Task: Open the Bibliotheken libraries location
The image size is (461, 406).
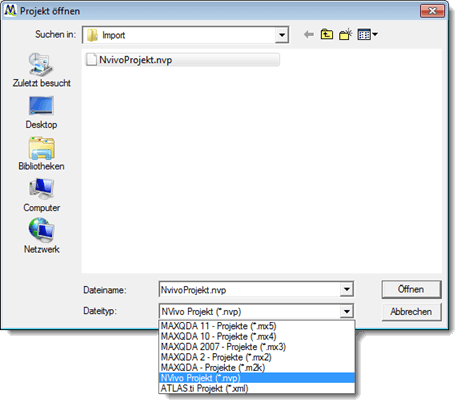Action: click(x=41, y=154)
